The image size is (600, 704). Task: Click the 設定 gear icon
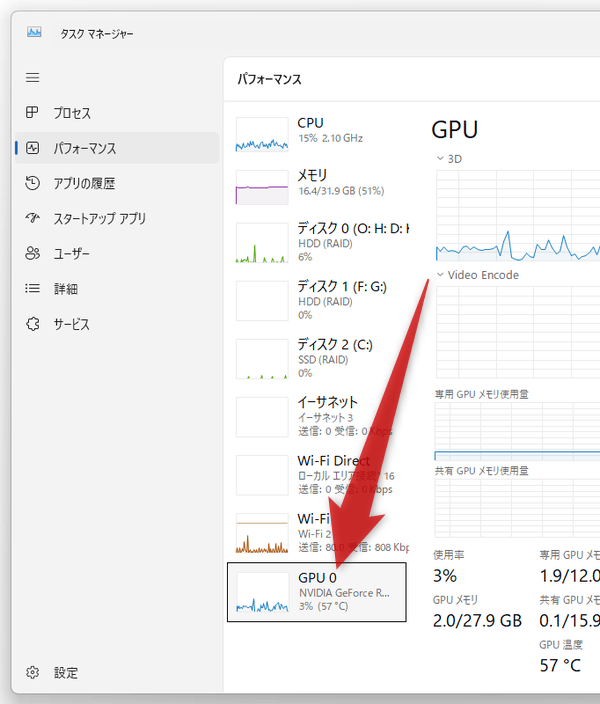32,673
